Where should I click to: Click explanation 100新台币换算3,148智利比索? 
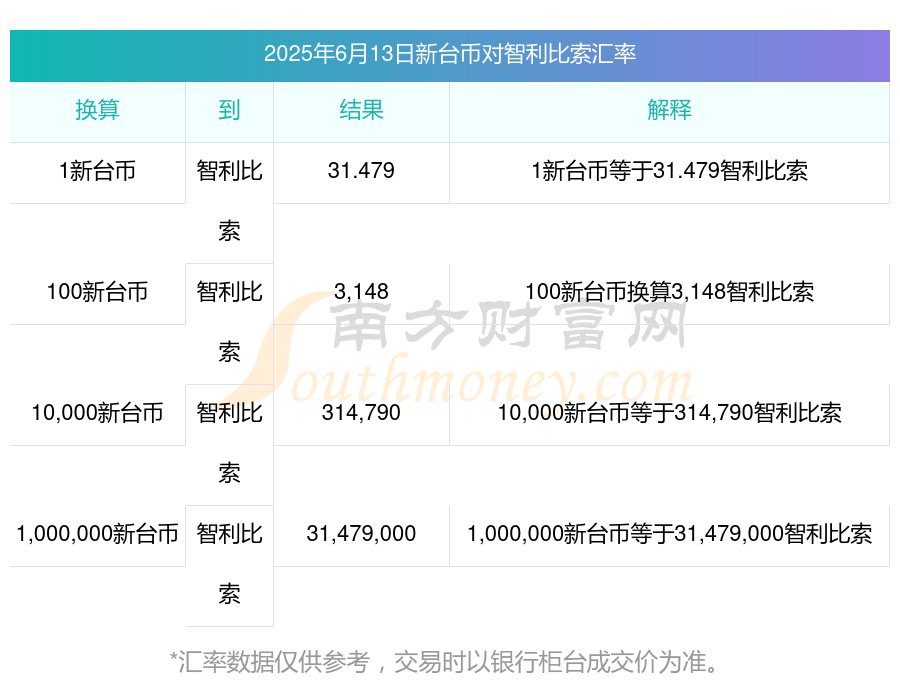coord(669,292)
